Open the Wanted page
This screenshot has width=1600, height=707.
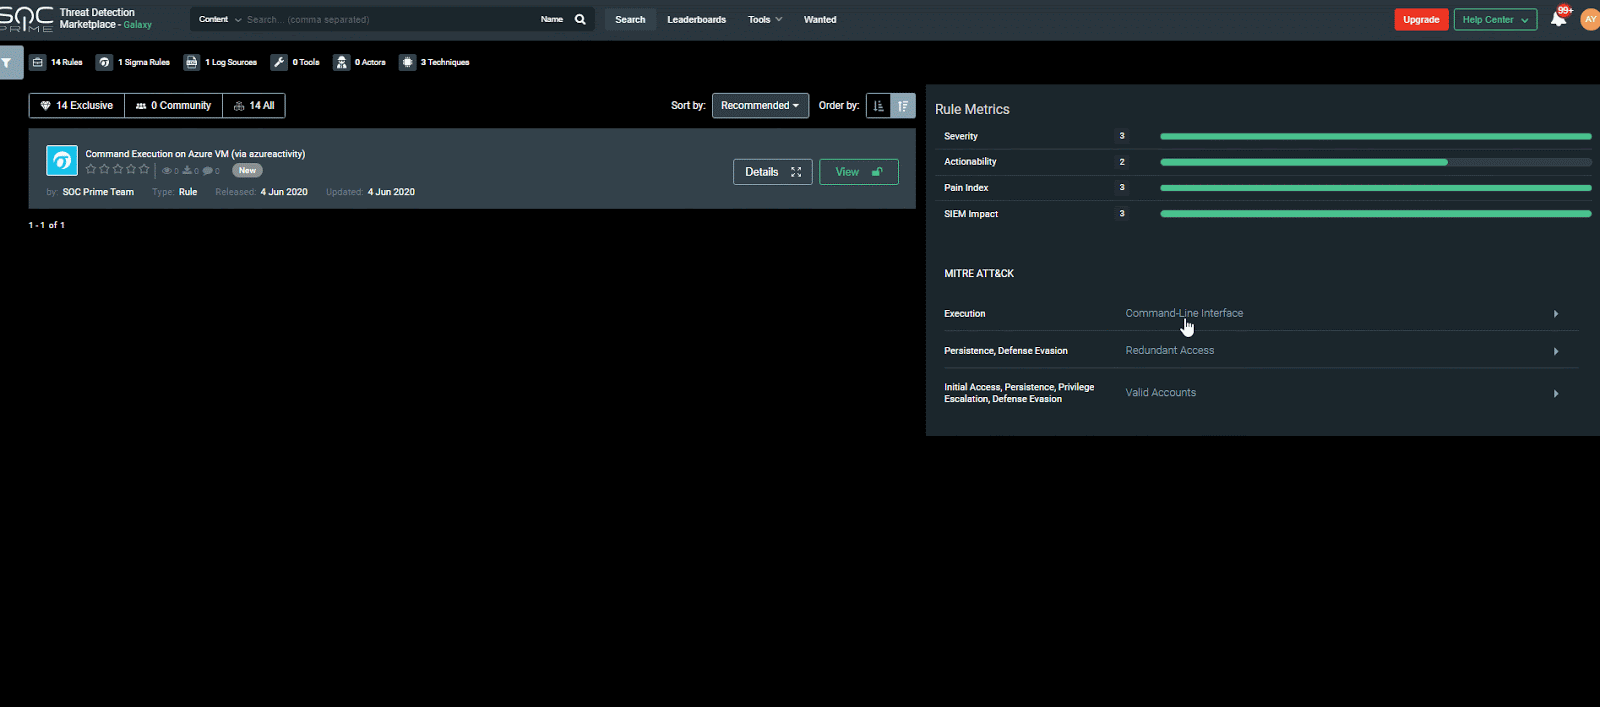(820, 19)
